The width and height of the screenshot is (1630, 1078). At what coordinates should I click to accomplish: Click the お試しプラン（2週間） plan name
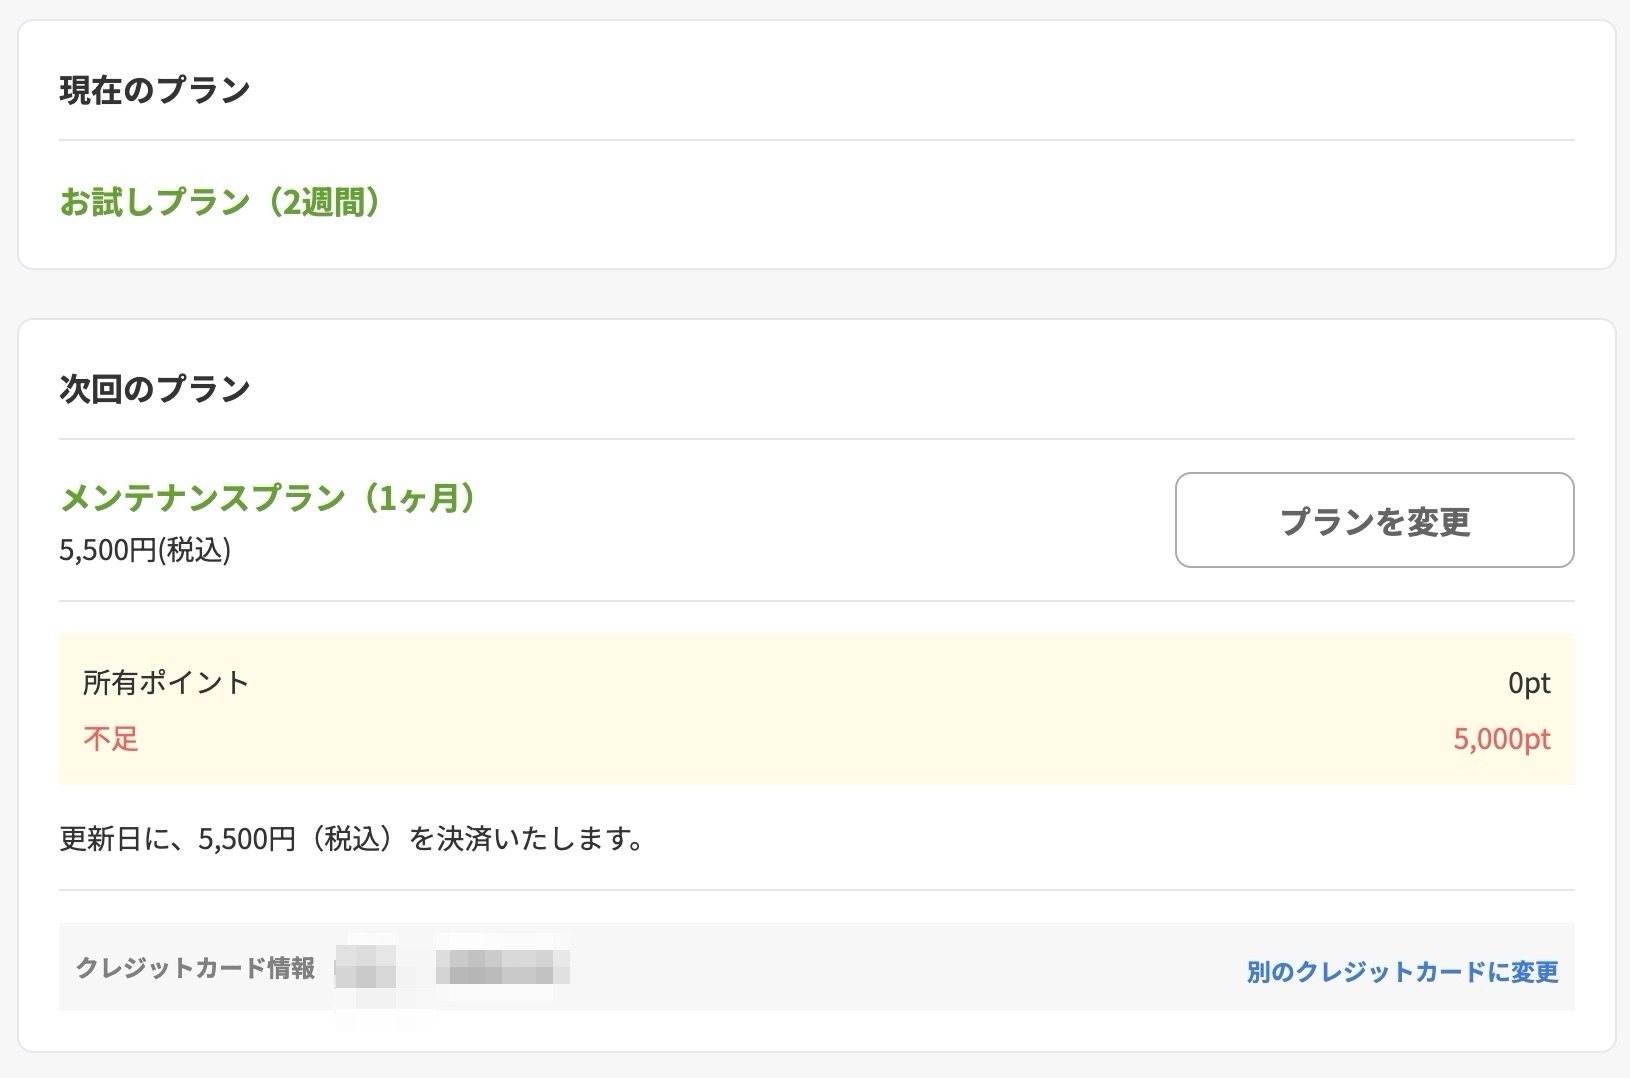219,202
